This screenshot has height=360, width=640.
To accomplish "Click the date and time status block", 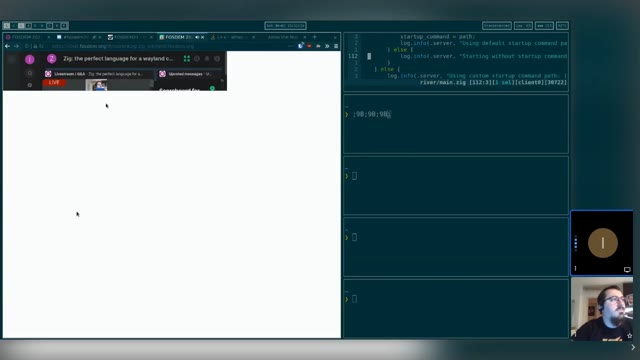I will click(x=285, y=26).
